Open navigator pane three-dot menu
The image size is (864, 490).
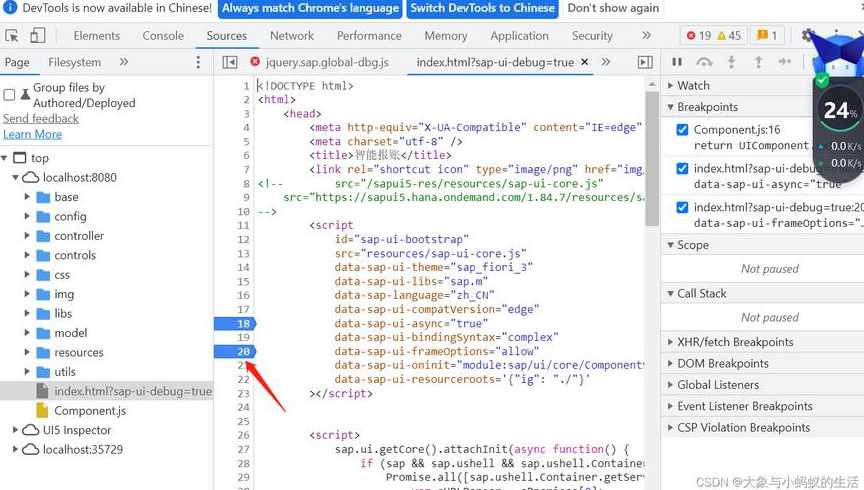tap(198, 62)
